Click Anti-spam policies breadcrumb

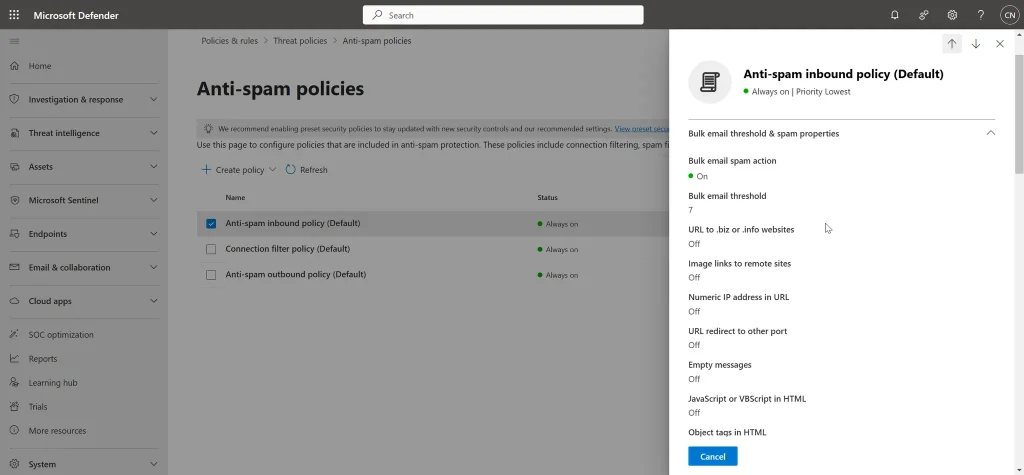(377, 41)
